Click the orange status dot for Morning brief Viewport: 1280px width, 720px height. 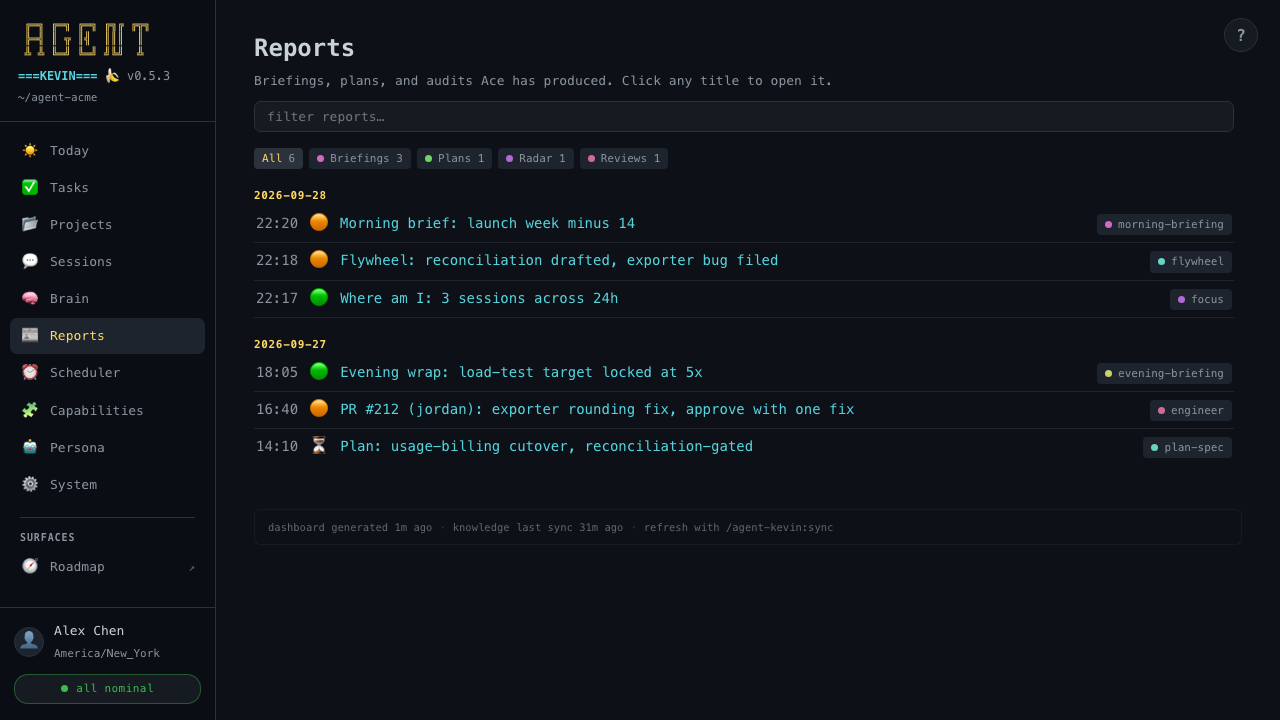coord(319,222)
